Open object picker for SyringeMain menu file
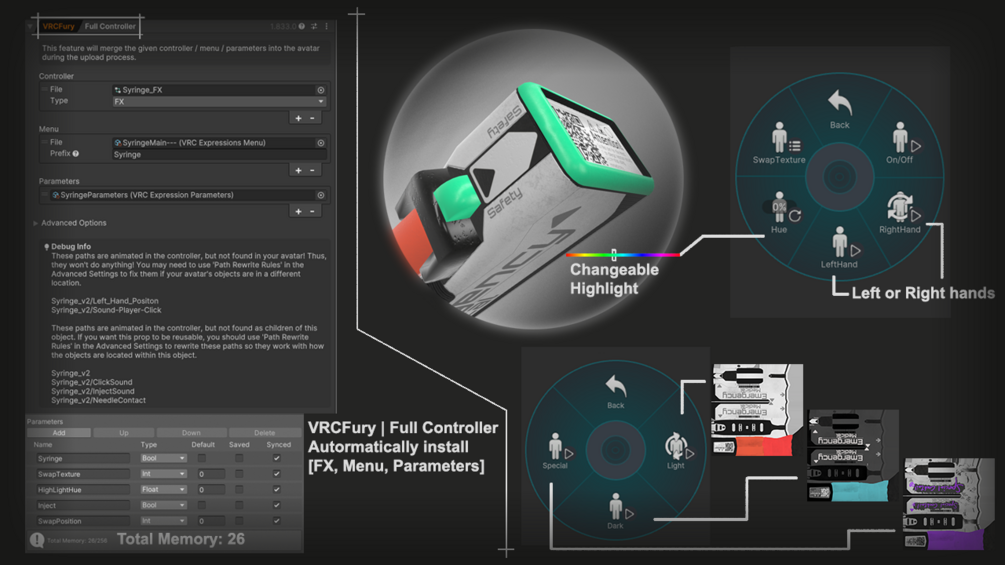Image resolution: width=1005 pixels, height=565 pixels. [x=320, y=143]
